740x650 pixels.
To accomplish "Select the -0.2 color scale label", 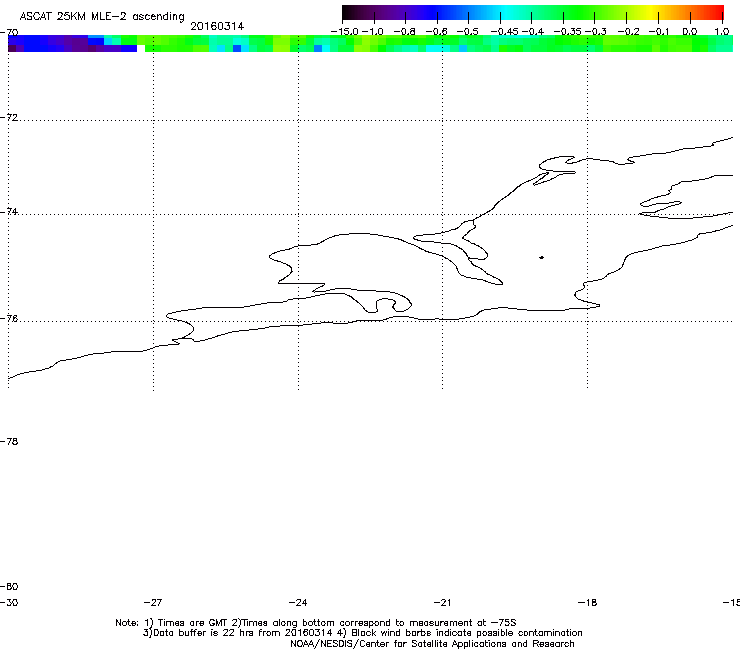I will (627, 32).
